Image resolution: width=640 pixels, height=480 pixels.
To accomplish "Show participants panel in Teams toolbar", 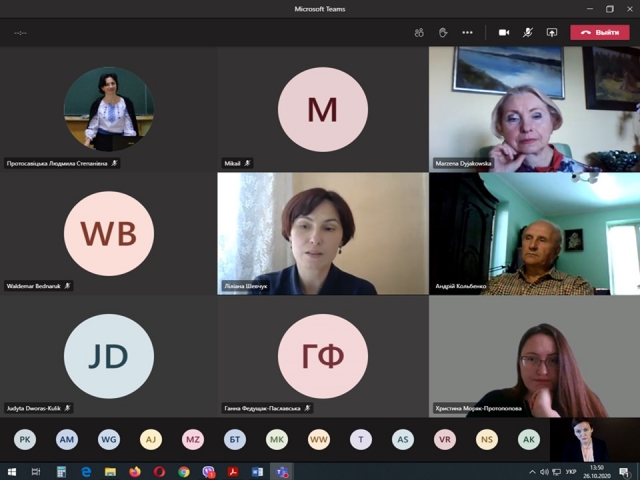I will 419,33.
